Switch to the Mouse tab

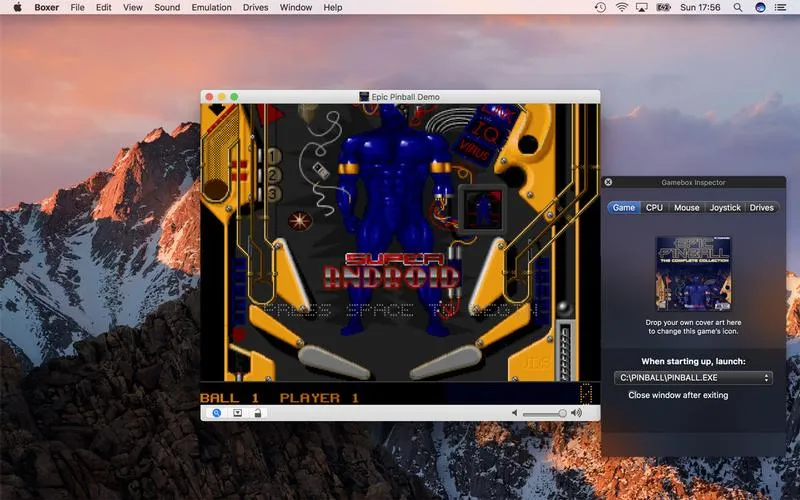[x=686, y=208]
